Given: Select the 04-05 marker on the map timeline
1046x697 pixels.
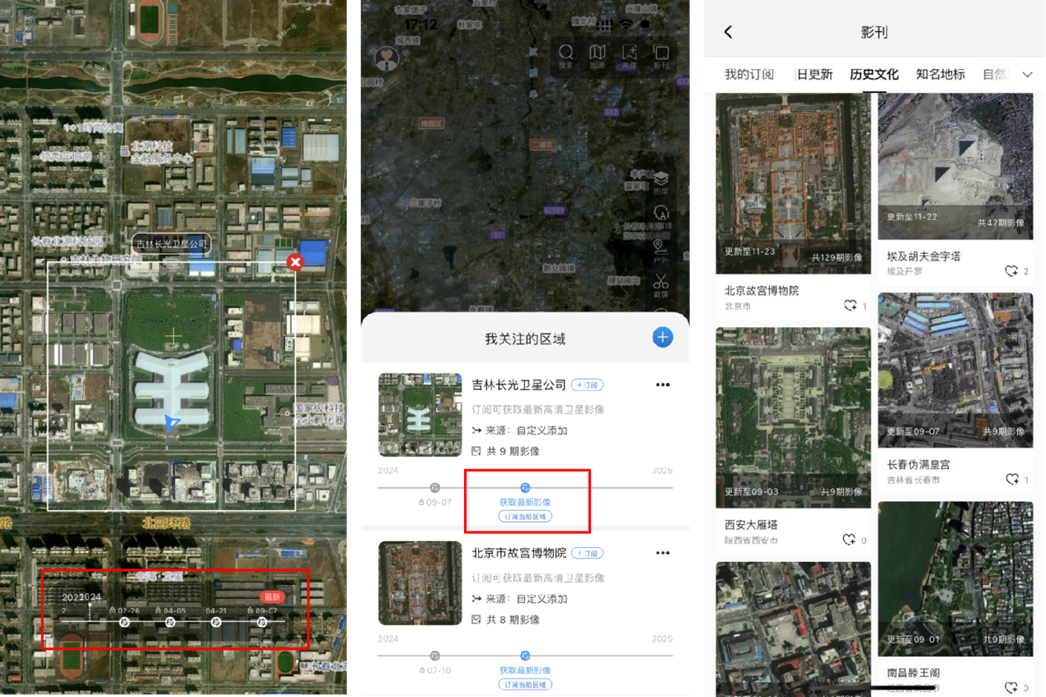Looking at the screenshot, I should pos(171,621).
